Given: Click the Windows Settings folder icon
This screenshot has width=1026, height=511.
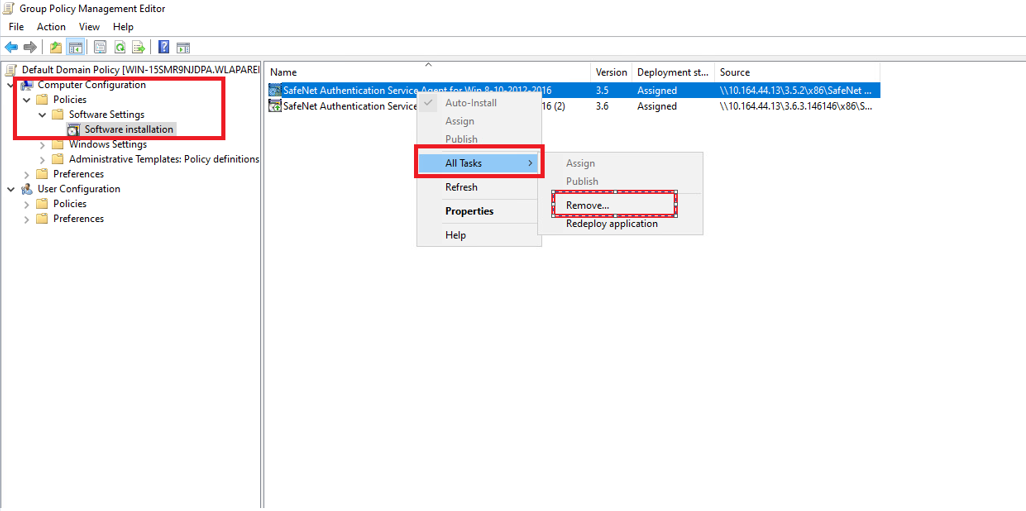Looking at the screenshot, I should [58, 145].
